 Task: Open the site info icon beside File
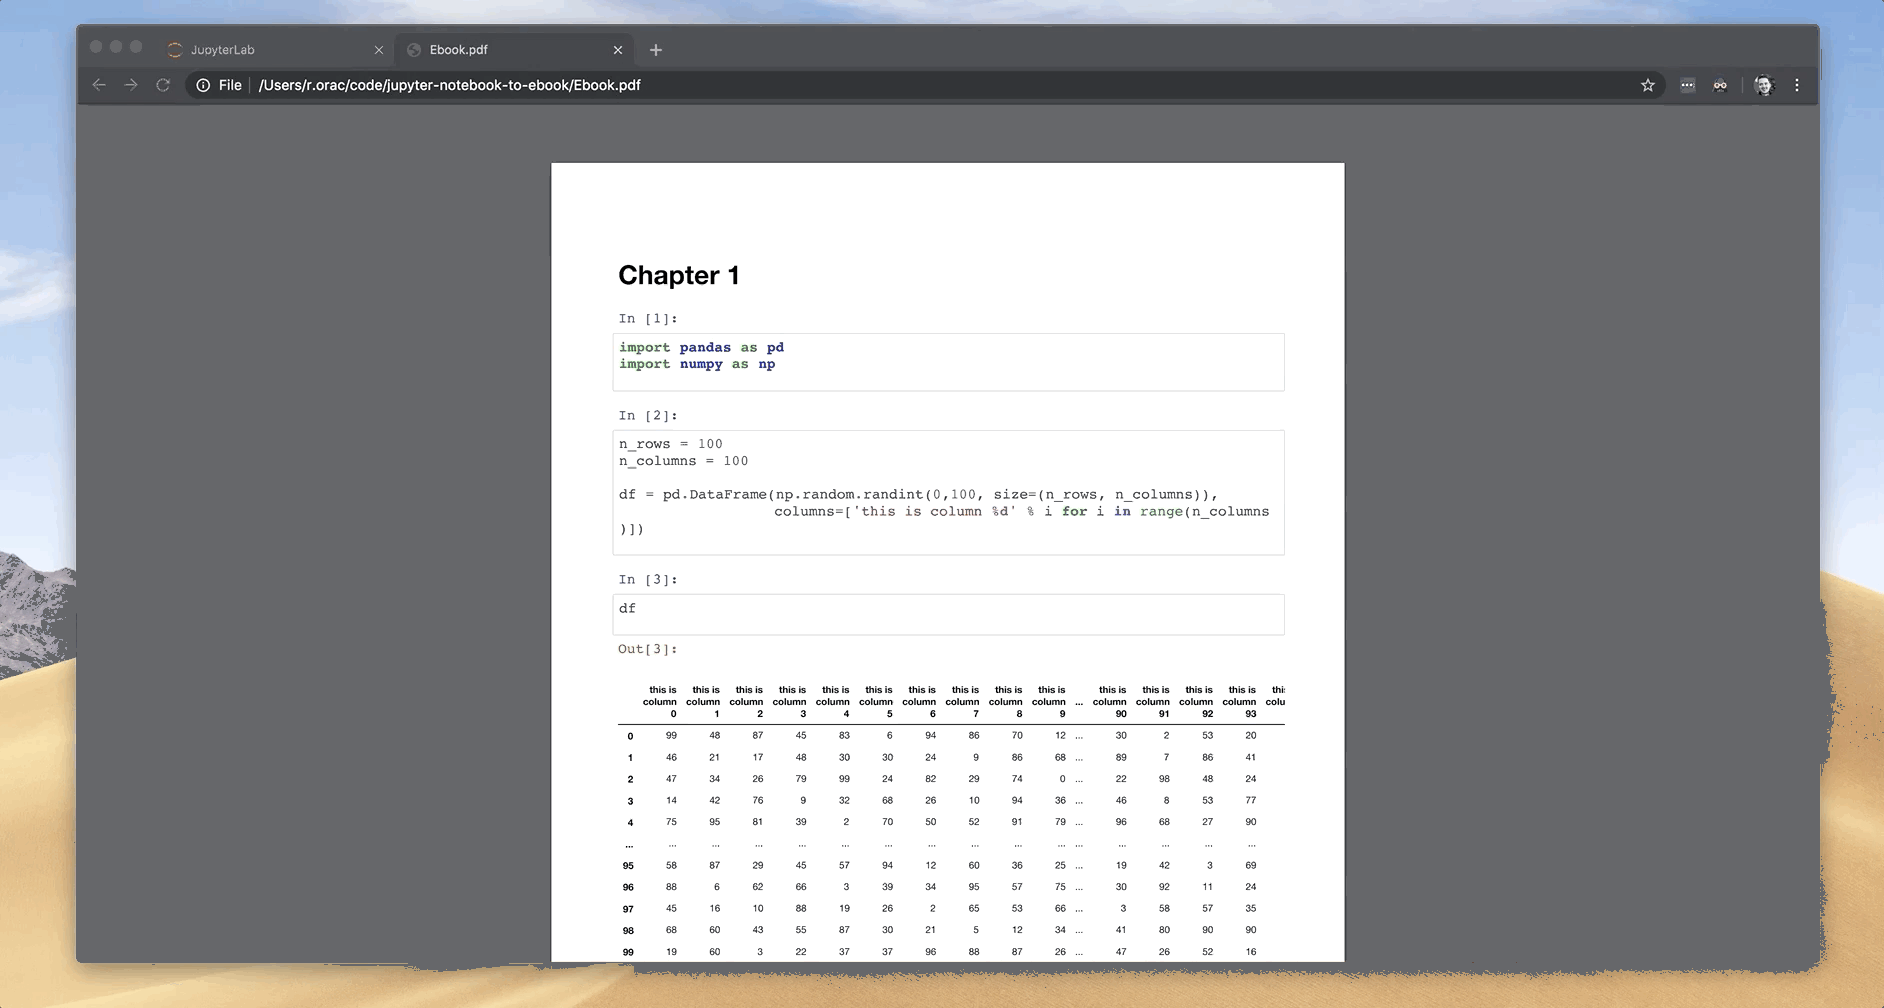tap(203, 85)
